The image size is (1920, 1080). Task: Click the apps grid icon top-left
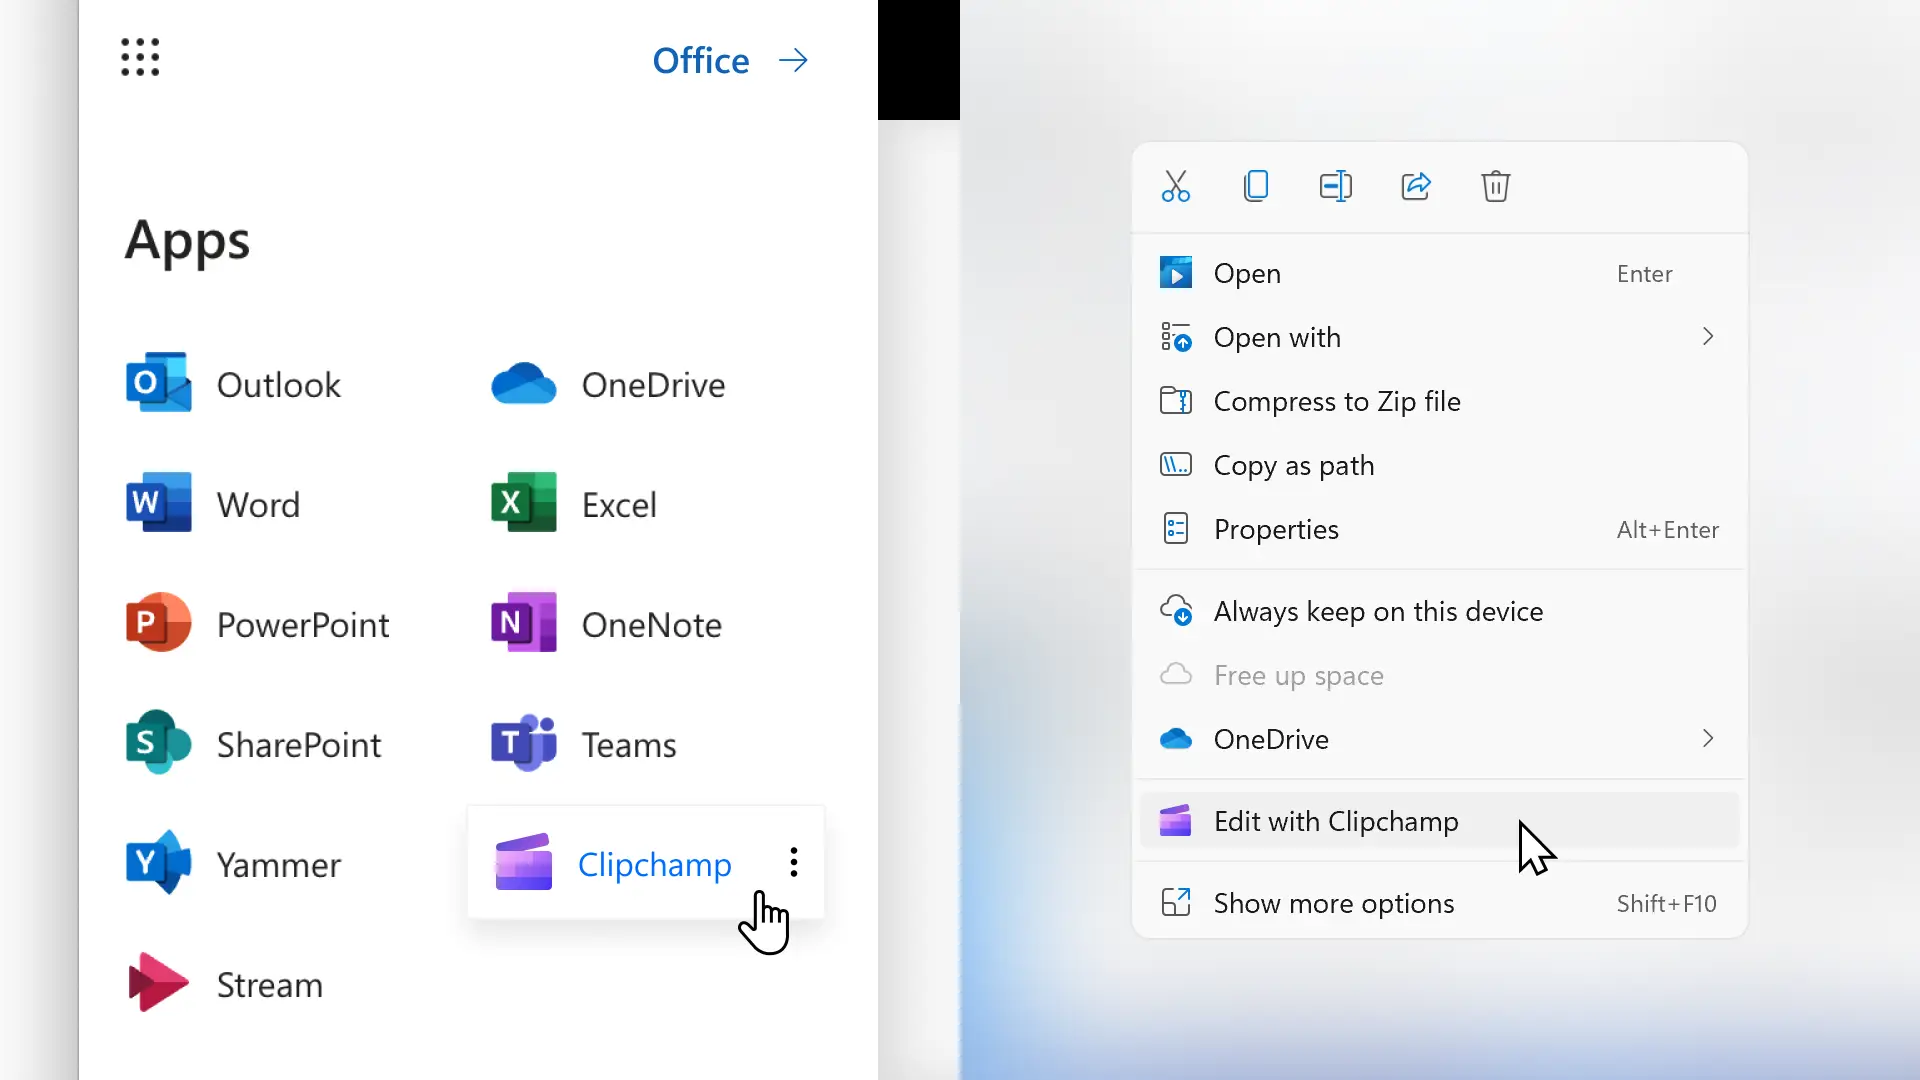138,58
